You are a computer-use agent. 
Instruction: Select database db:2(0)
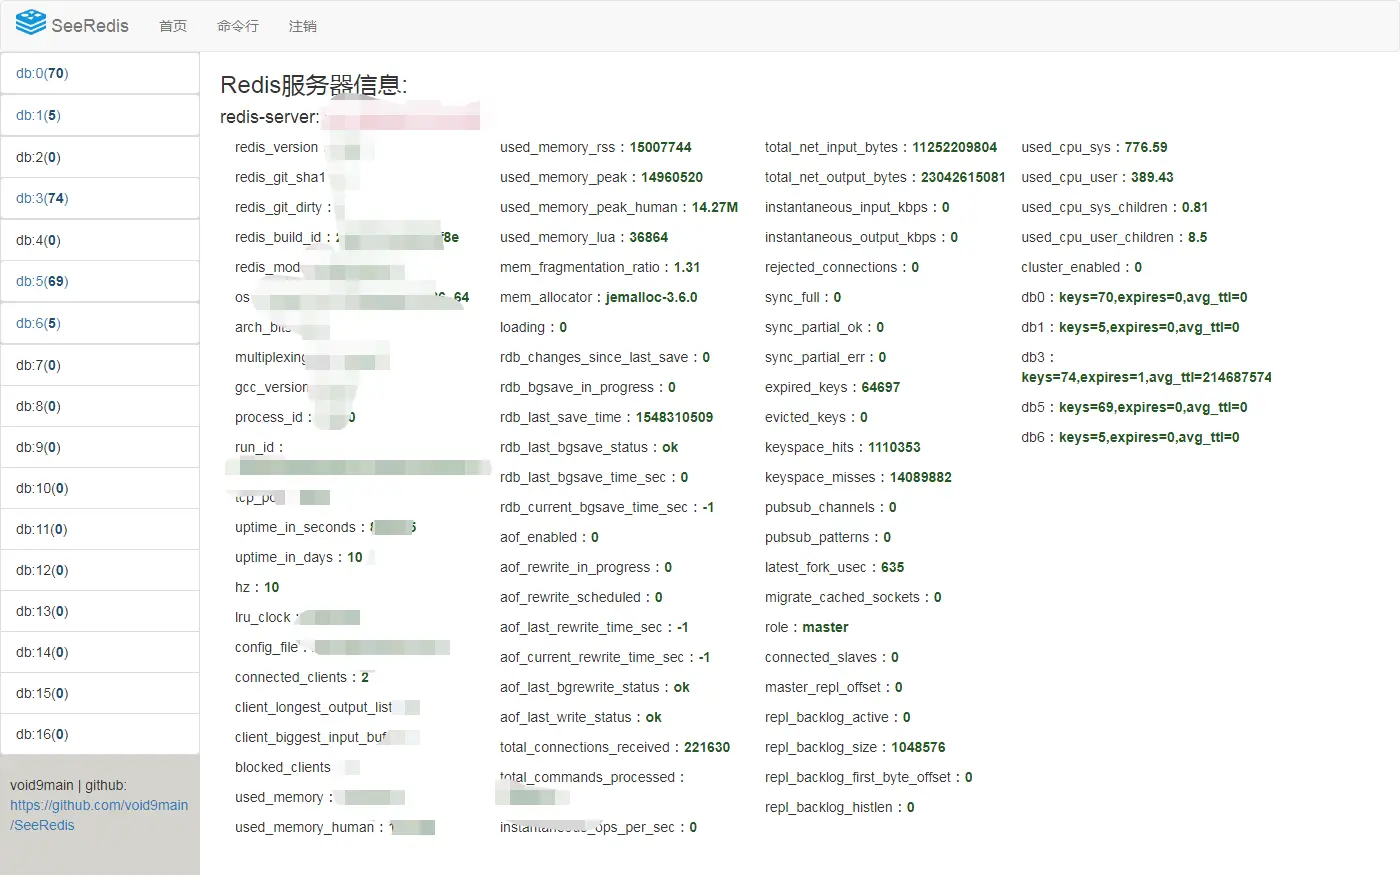(x=100, y=157)
